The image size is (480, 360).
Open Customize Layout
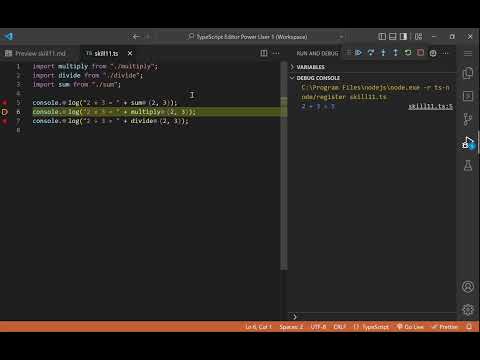418,37
